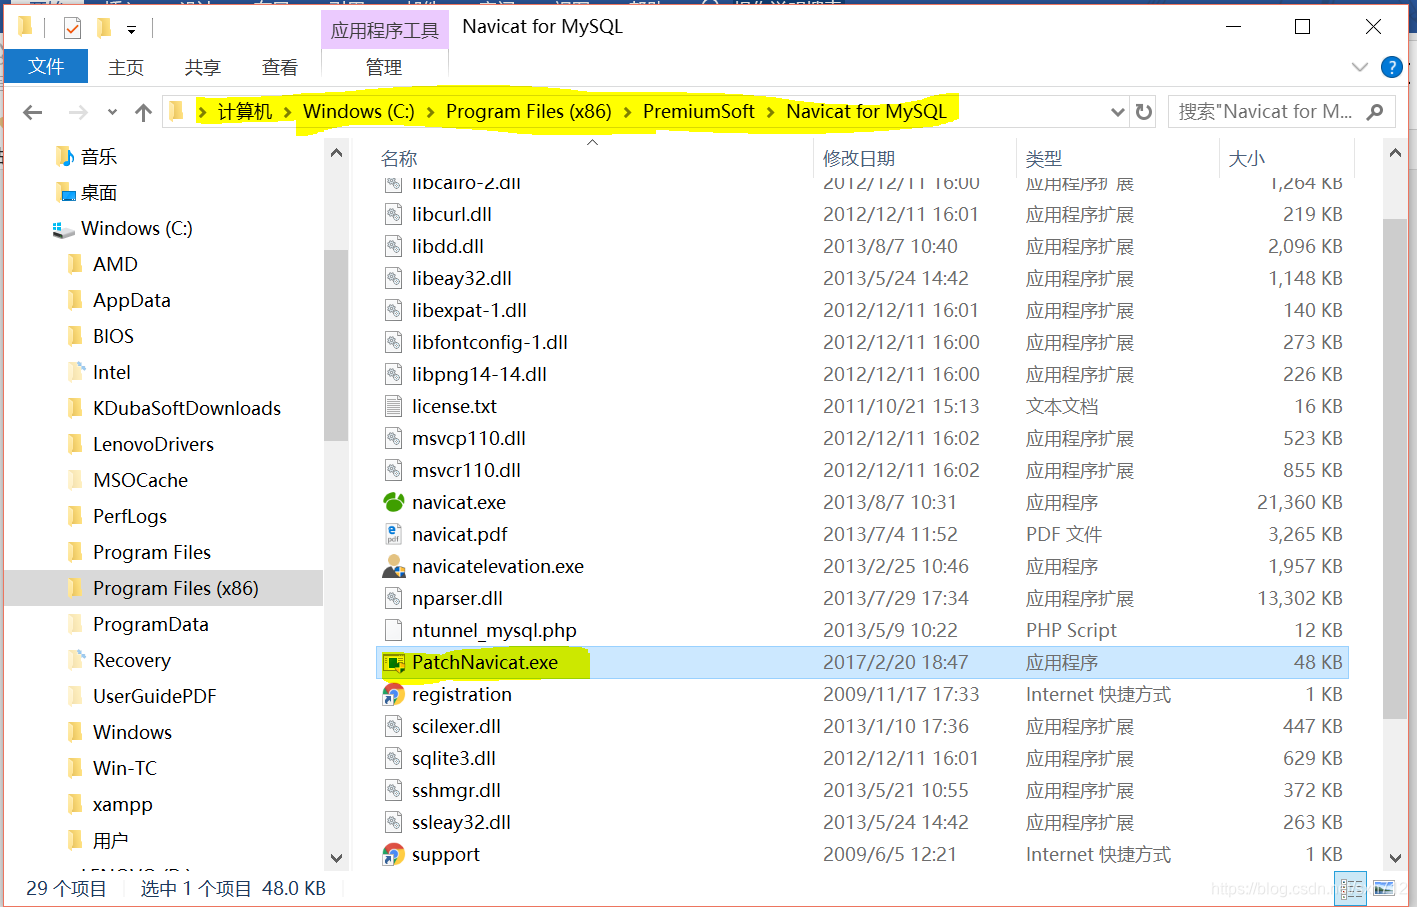1417x907 pixels.
Task: Click the navicatelevation.exe icon
Action: pyautogui.click(x=394, y=566)
